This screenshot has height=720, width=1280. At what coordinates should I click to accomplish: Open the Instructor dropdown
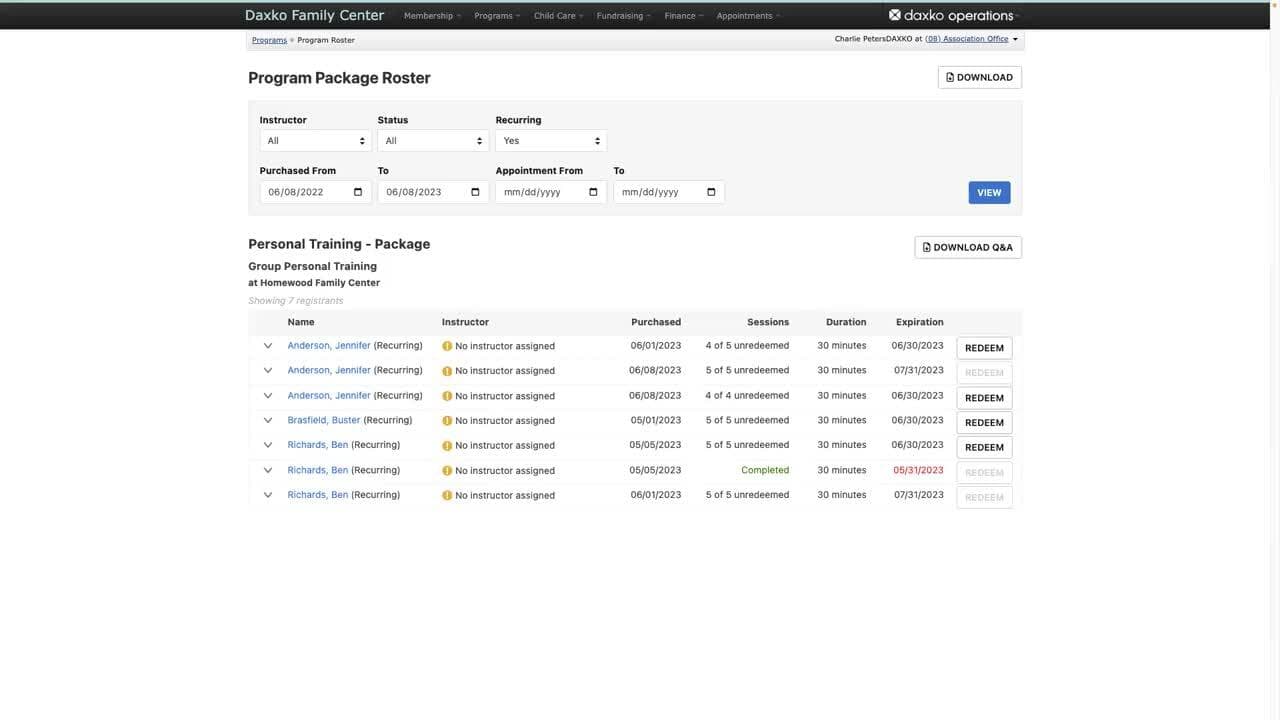click(315, 141)
